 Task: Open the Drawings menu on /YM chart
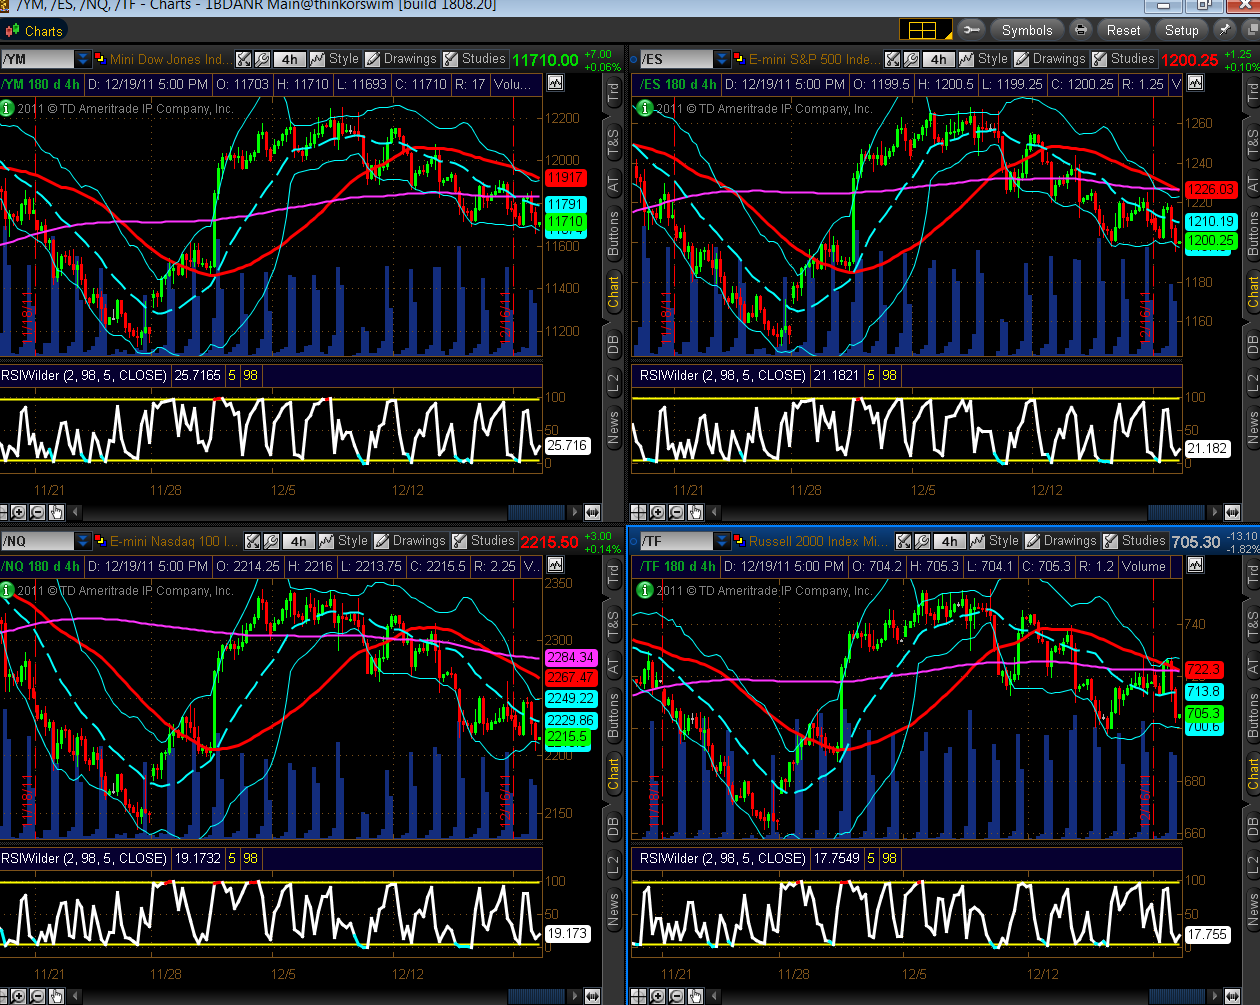pos(401,59)
